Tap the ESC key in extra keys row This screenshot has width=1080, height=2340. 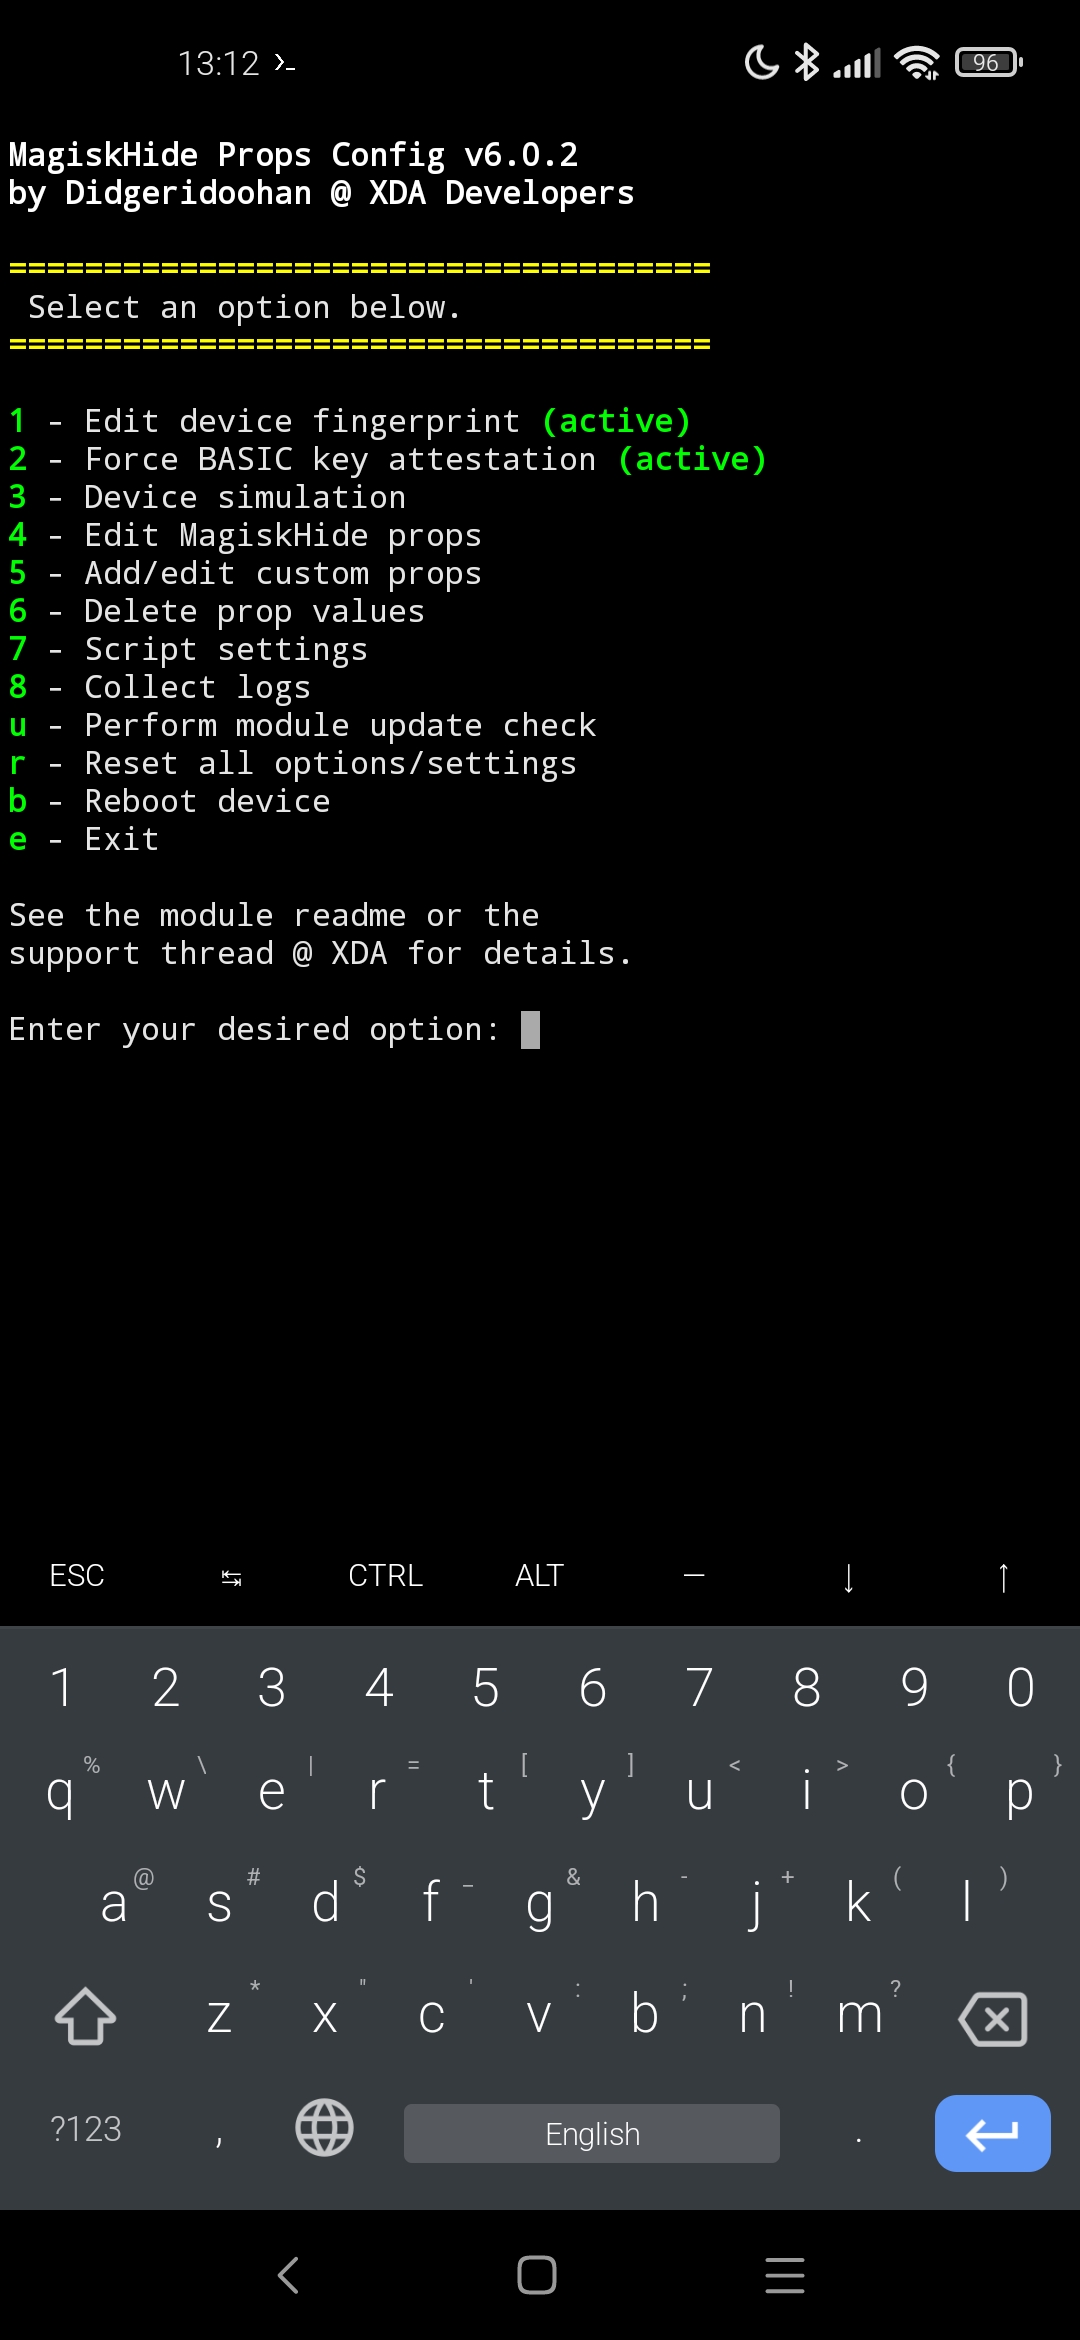(77, 1576)
